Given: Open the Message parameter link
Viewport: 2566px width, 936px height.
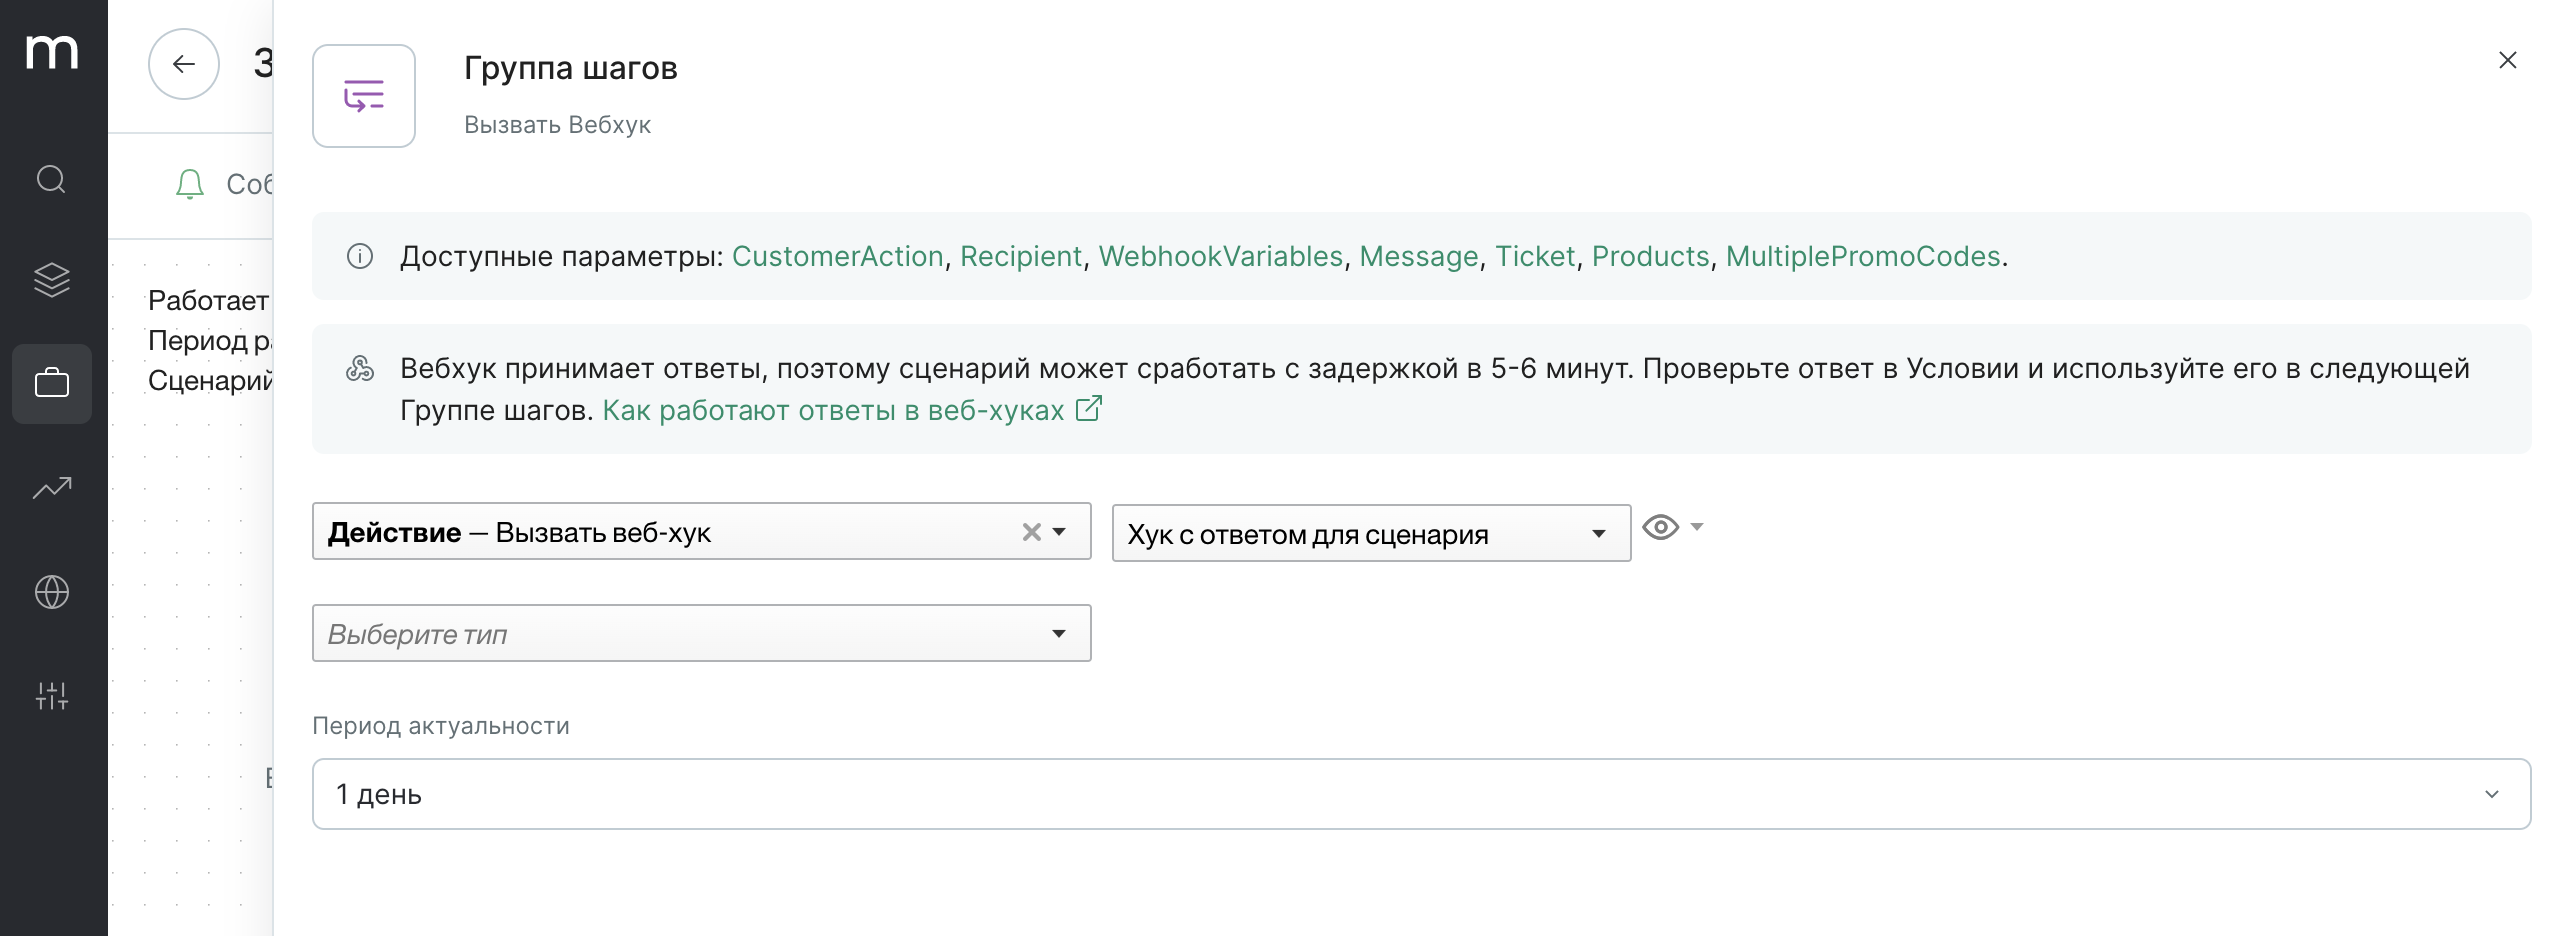Looking at the screenshot, I should pos(1419,257).
